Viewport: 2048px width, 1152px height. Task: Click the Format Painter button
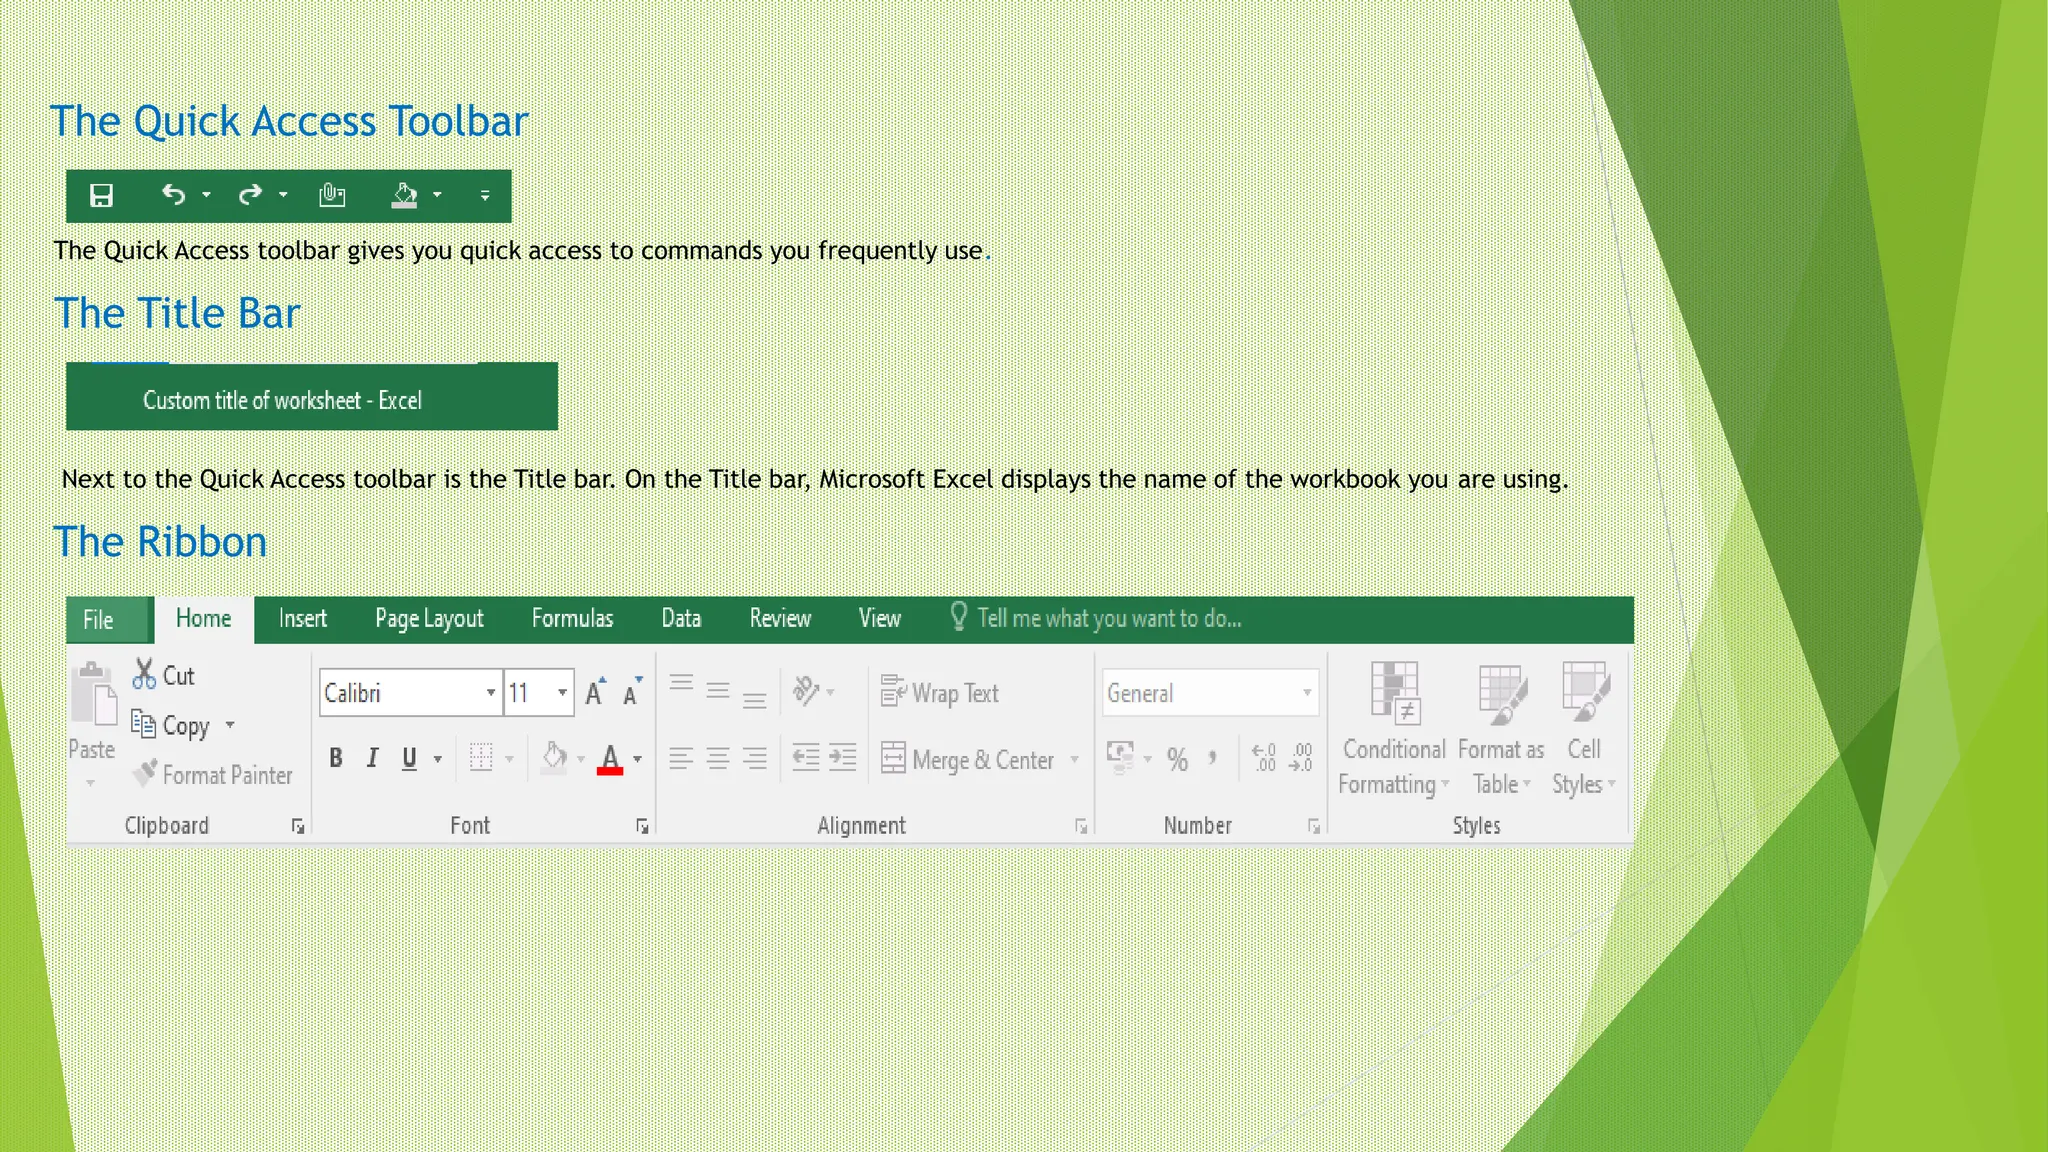point(213,775)
